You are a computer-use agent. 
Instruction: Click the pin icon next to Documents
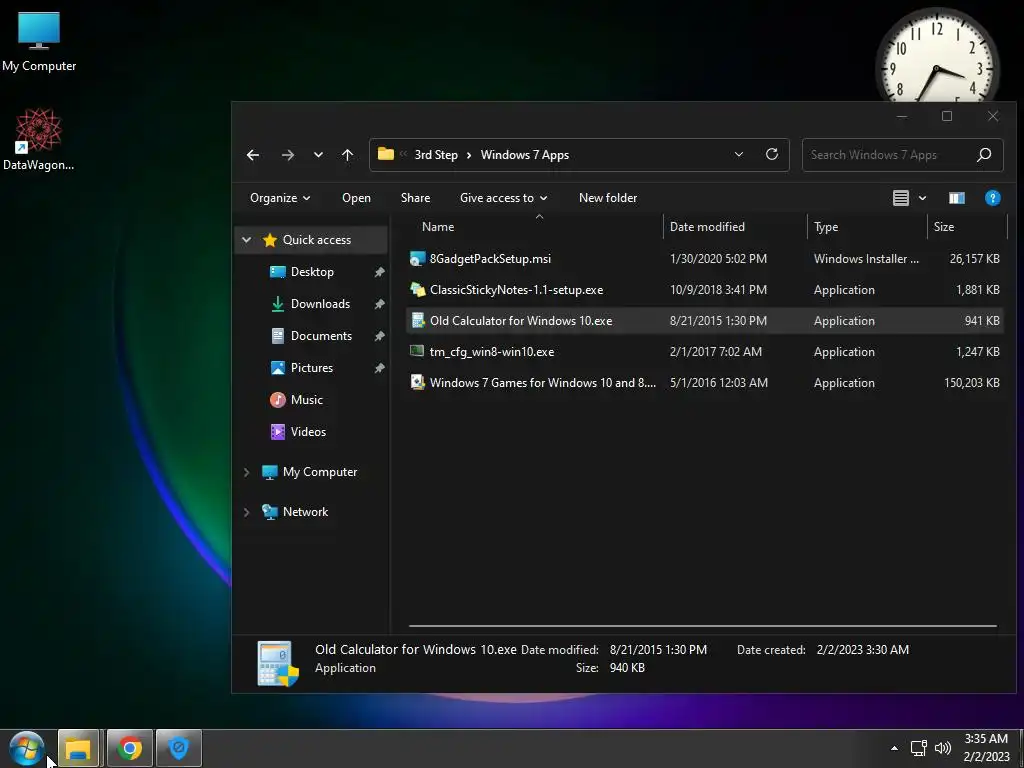click(379, 336)
